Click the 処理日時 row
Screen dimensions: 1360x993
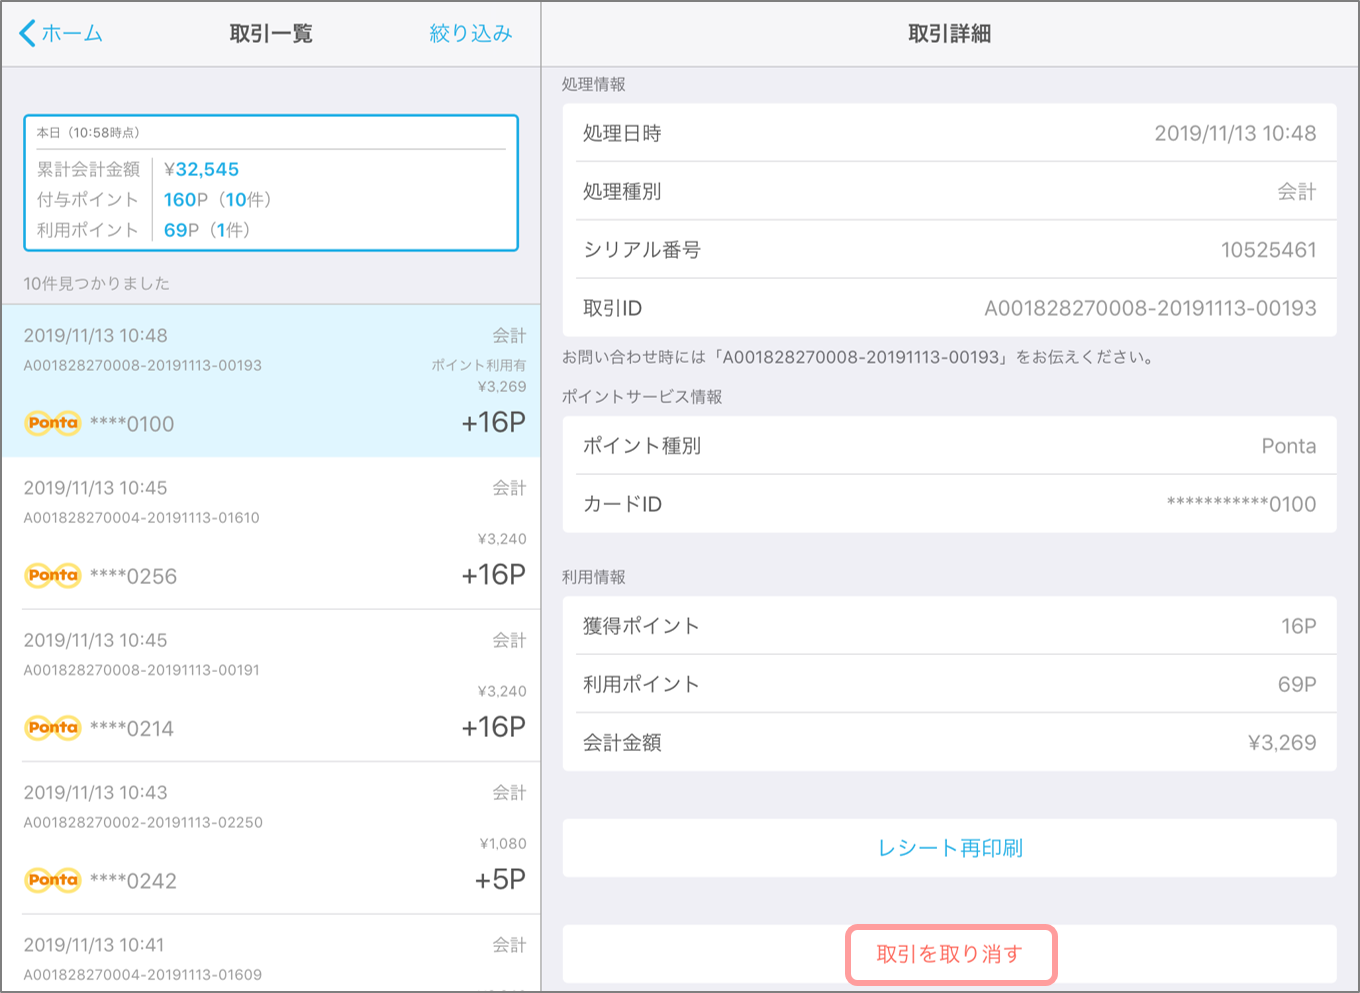click(949, 133)
